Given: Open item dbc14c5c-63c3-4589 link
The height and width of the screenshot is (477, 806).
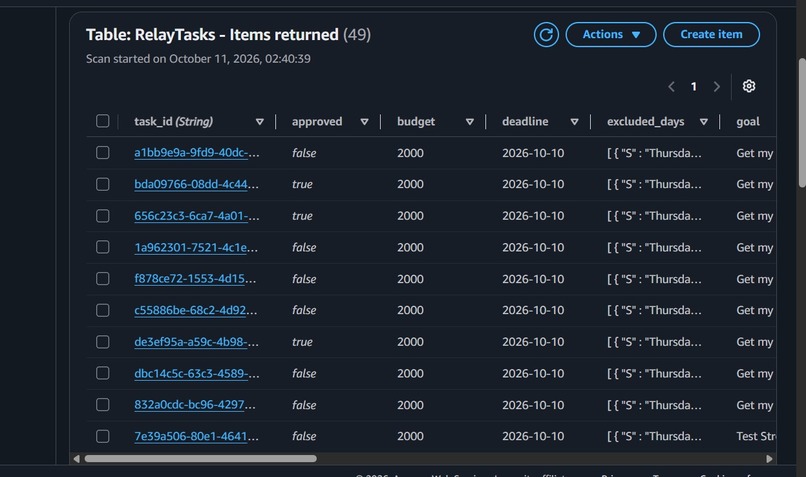Looking at the screenshot, I should click(196, 374).
